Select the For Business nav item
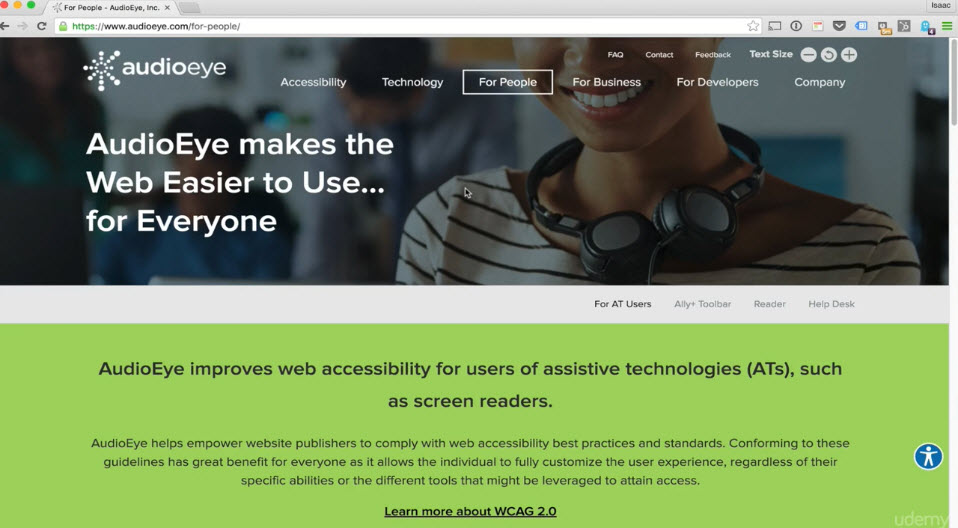Screen dimensions: 958x528 (607, 82)
